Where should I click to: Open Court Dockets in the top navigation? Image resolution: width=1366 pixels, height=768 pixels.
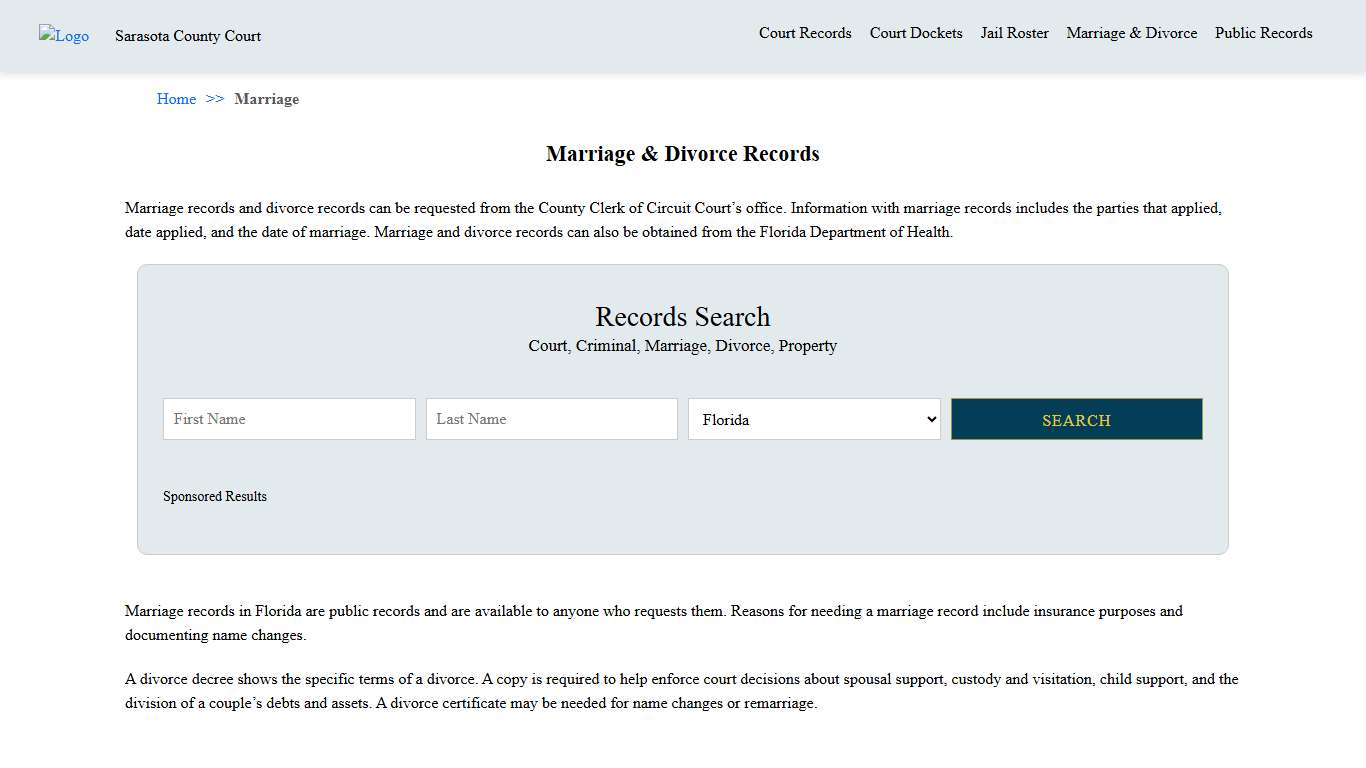(915, 33)
